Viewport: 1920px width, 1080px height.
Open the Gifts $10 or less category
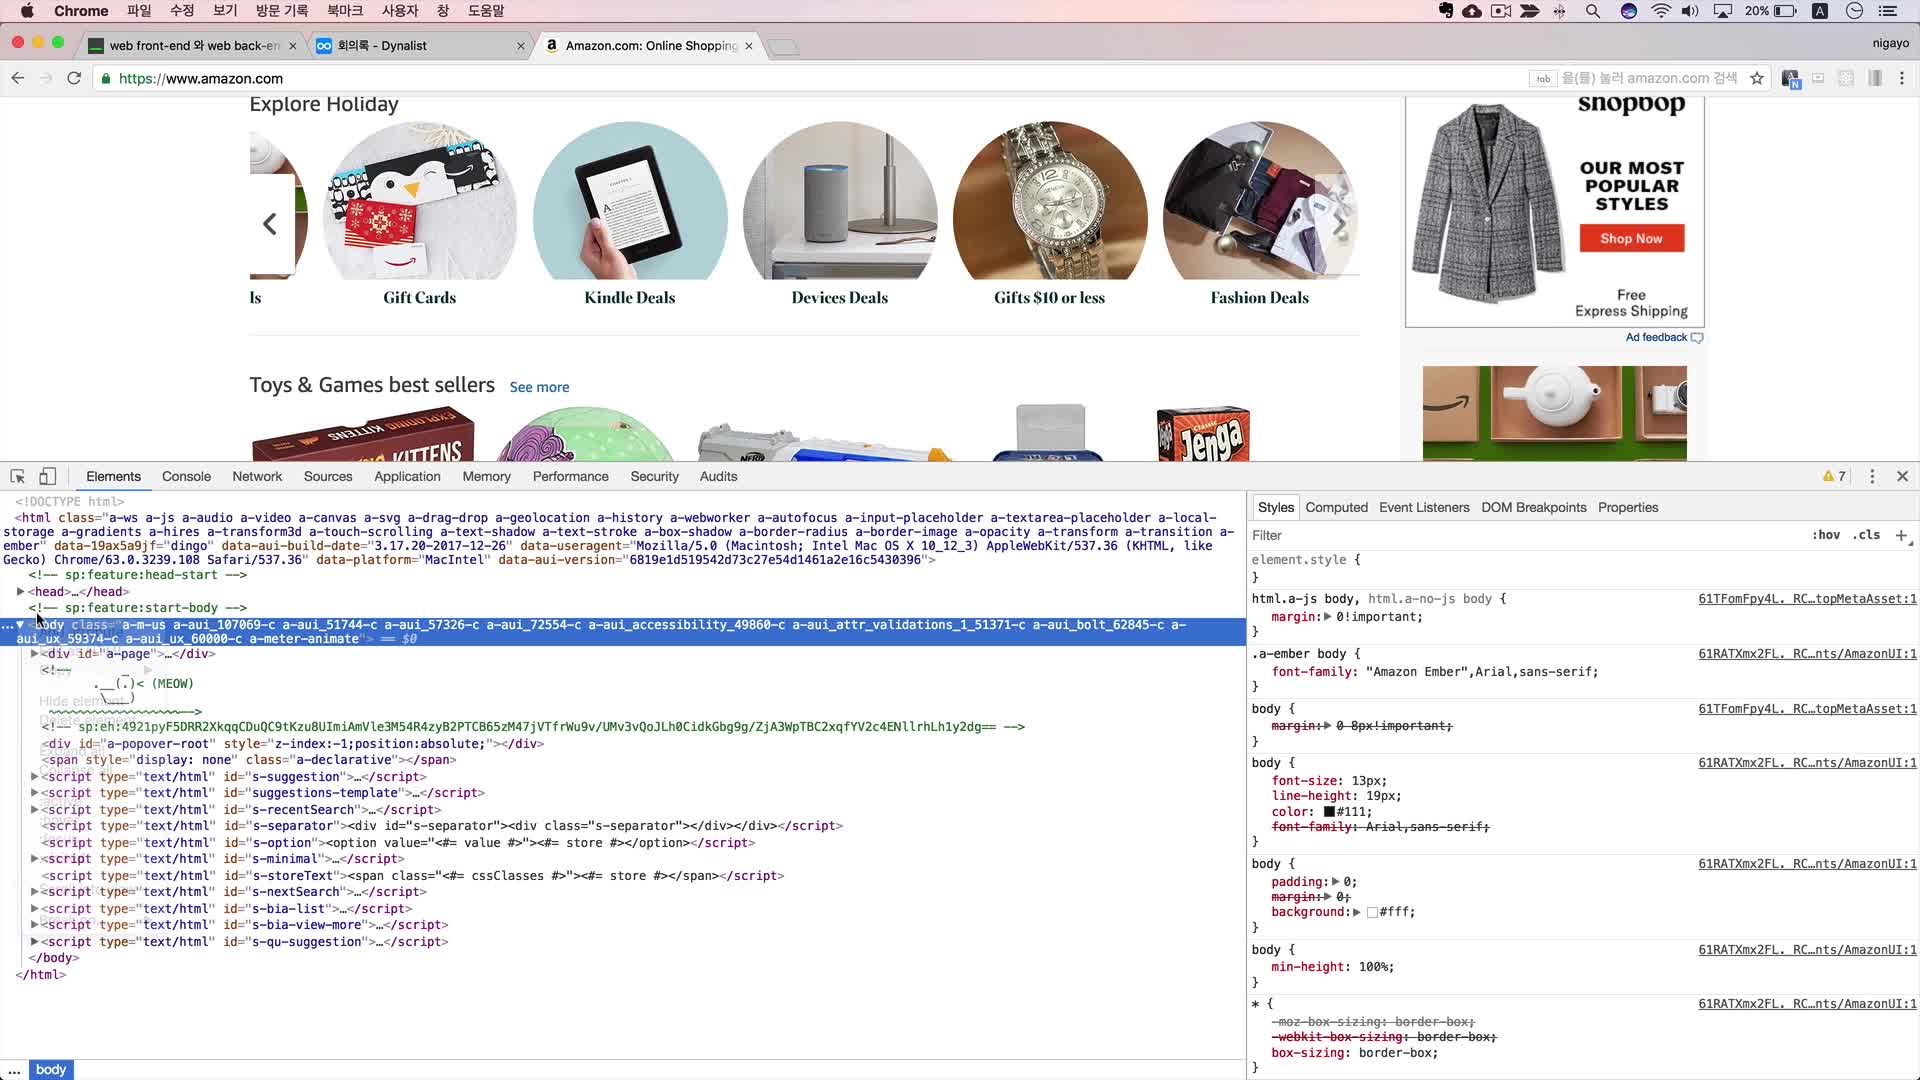[x=1050, y=215]
